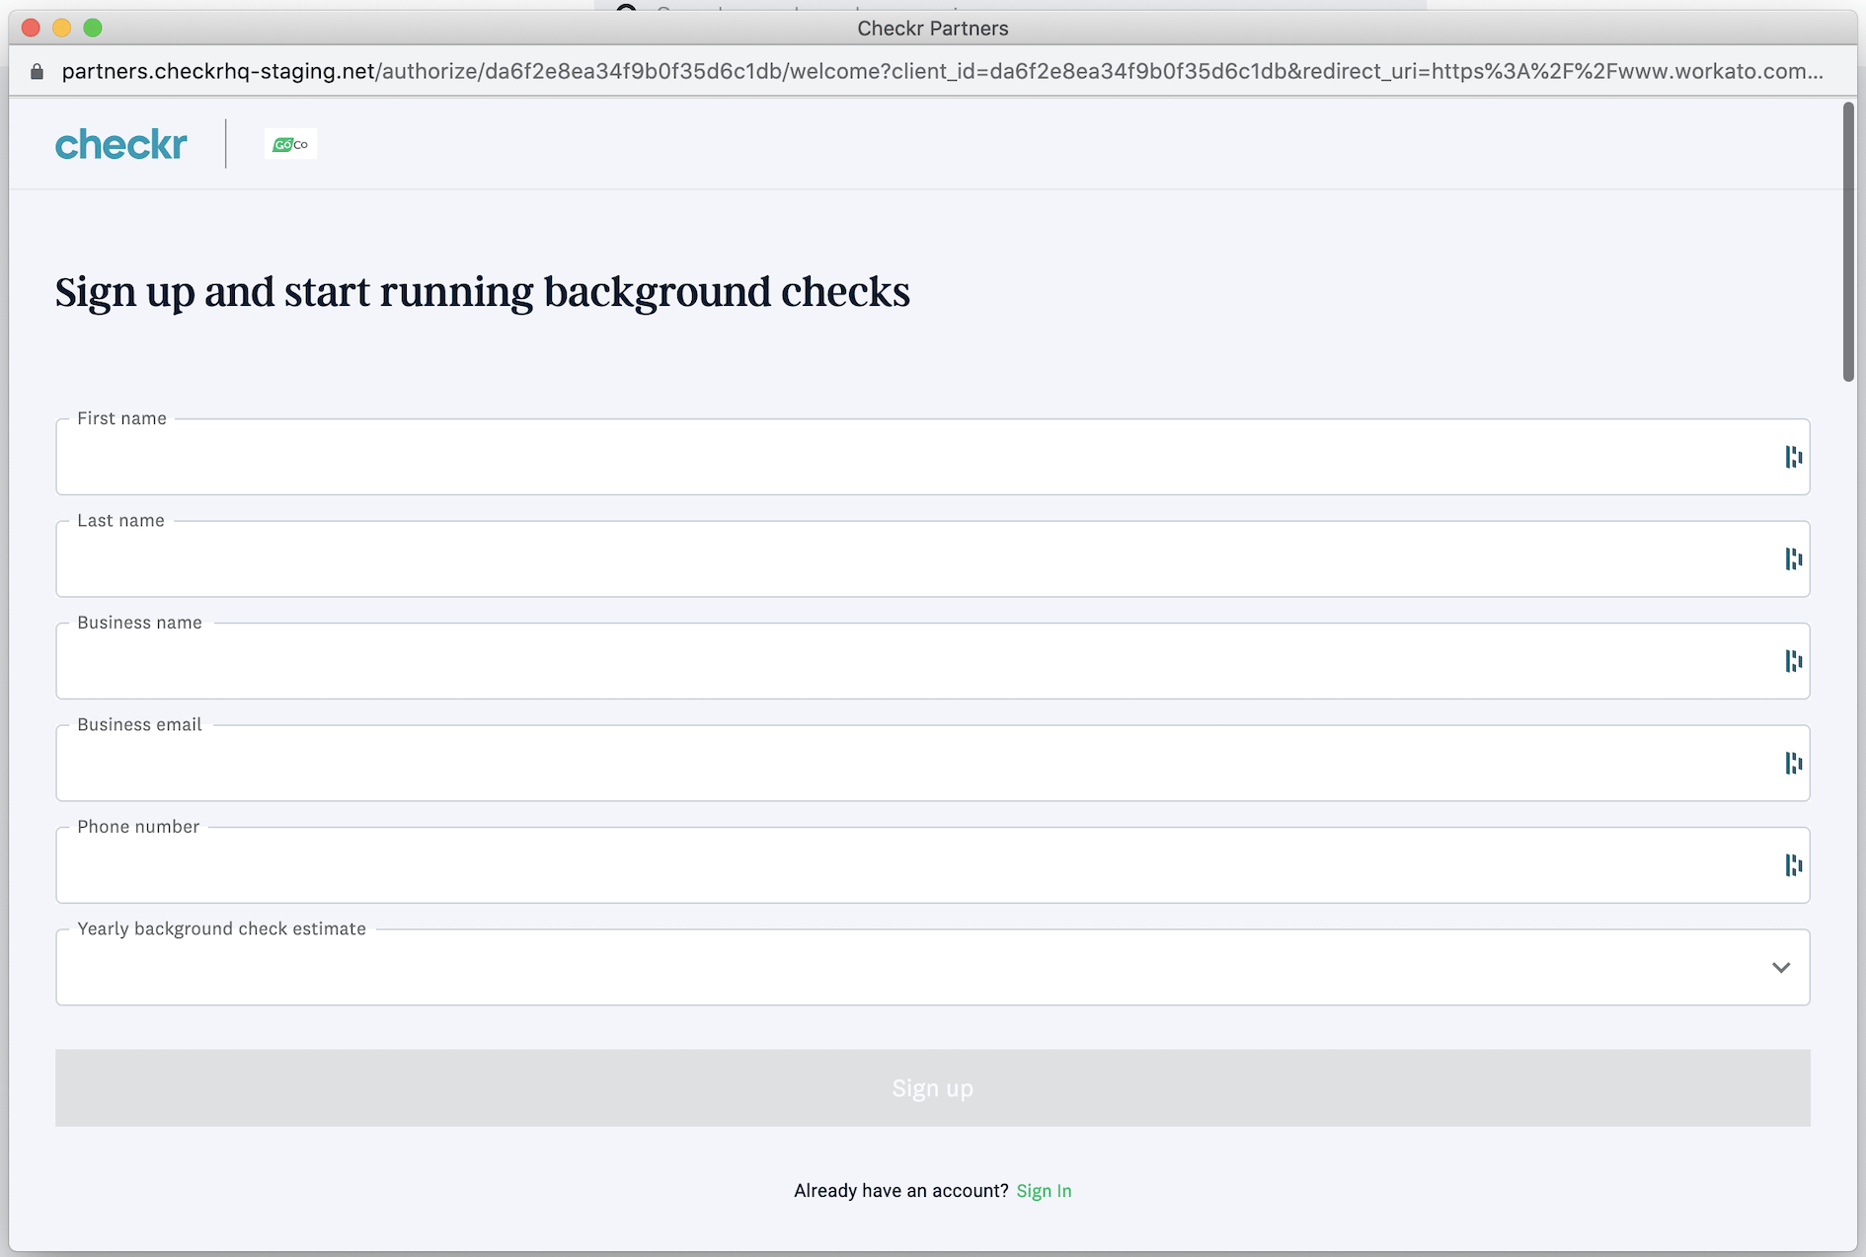Click the Checkr logo
This screenshot has height=1257, width=1866.
click(120, 144)
